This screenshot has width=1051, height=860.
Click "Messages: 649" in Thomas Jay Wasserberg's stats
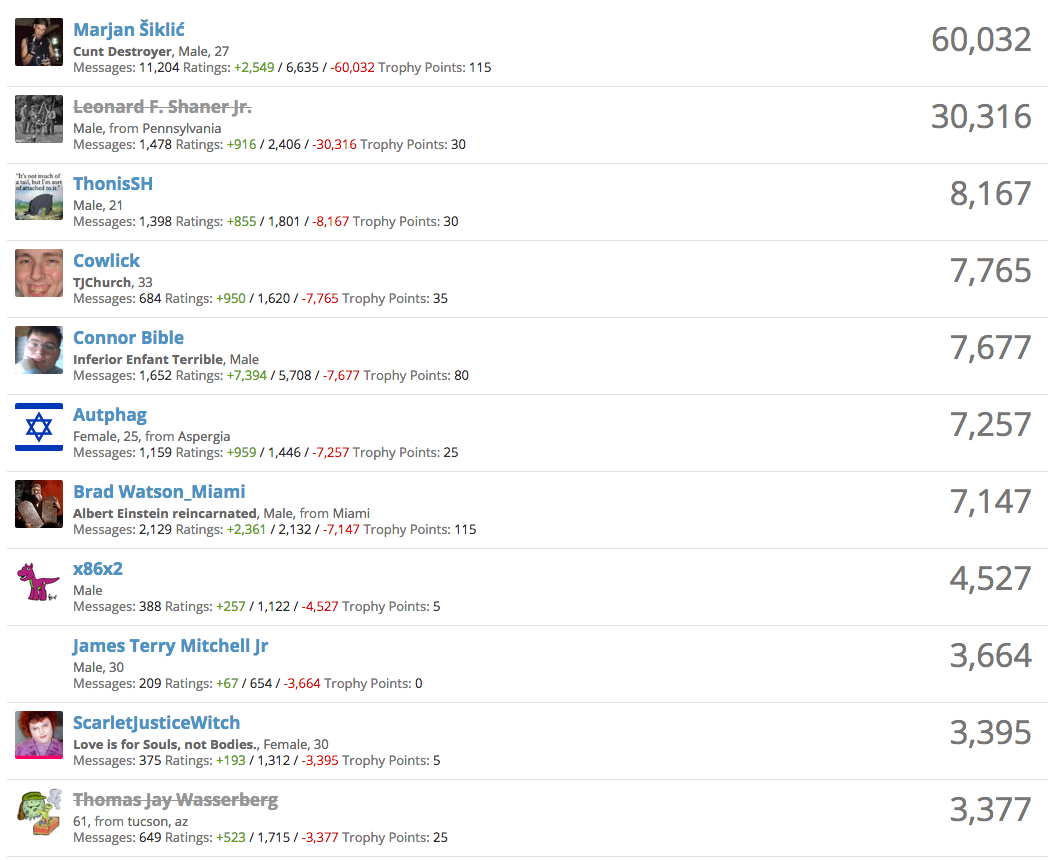tap(117, 838)
